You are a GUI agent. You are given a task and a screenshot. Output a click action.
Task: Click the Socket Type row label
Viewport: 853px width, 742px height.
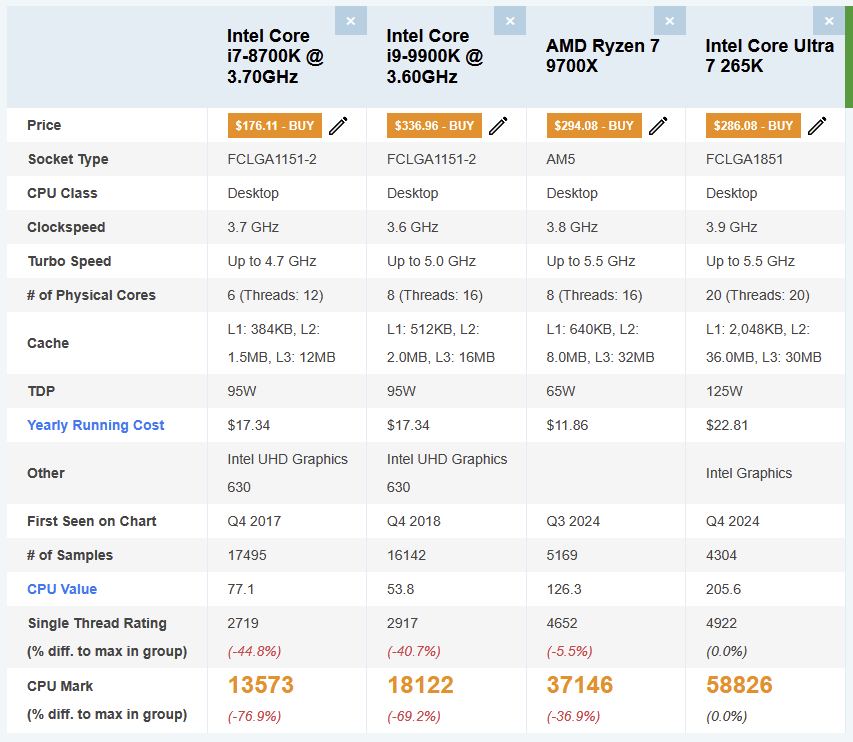pyautogui.click(x=68, y=159)
